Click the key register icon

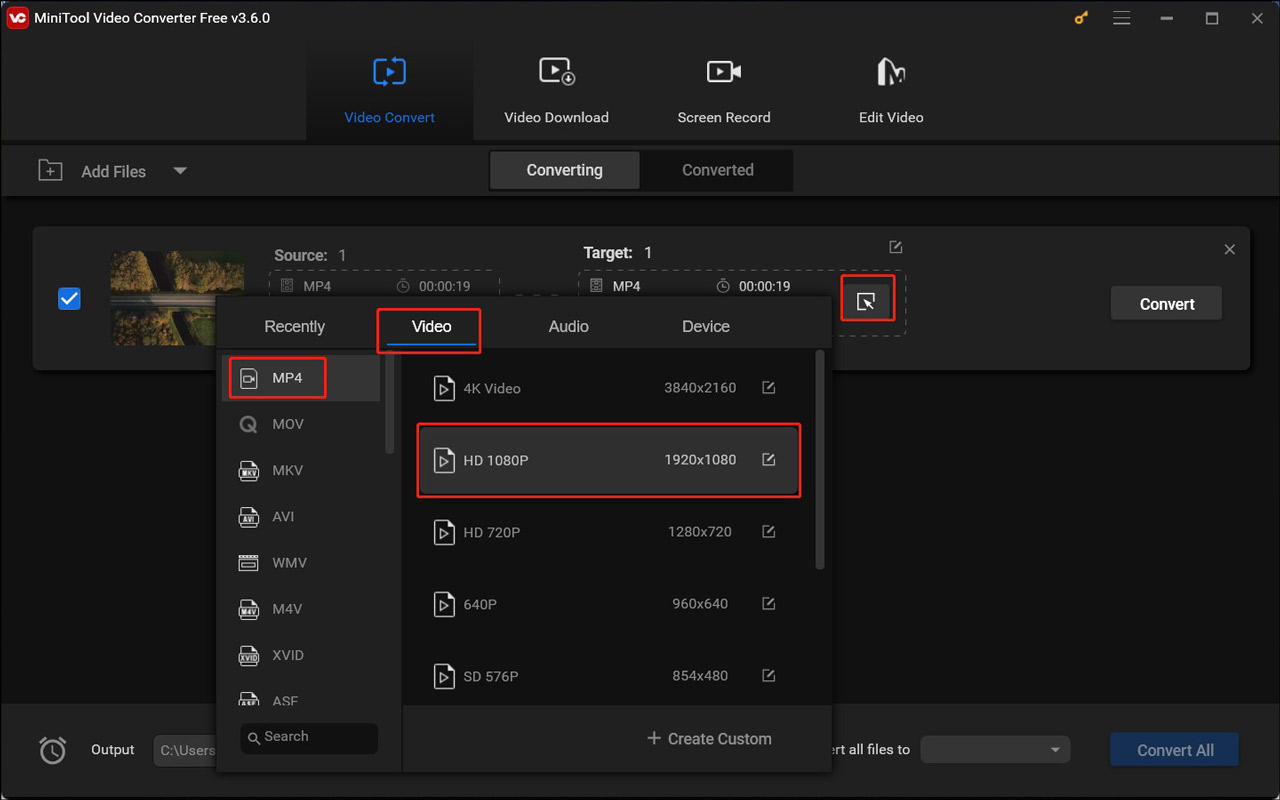pyautogui.click(x=1080, y=18)
